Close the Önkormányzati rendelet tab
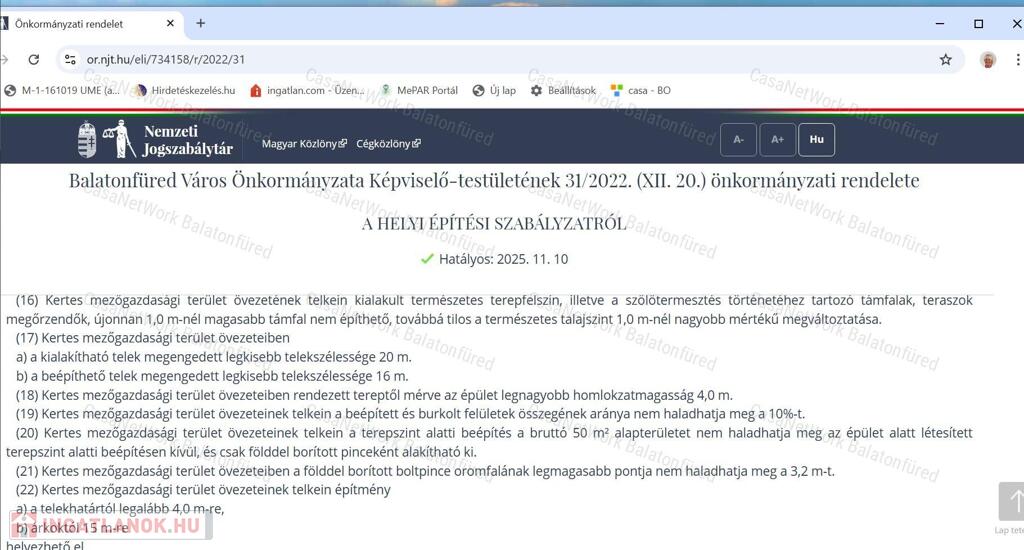The width and height of the screenshot is (1024, 550). coord(170,23)
